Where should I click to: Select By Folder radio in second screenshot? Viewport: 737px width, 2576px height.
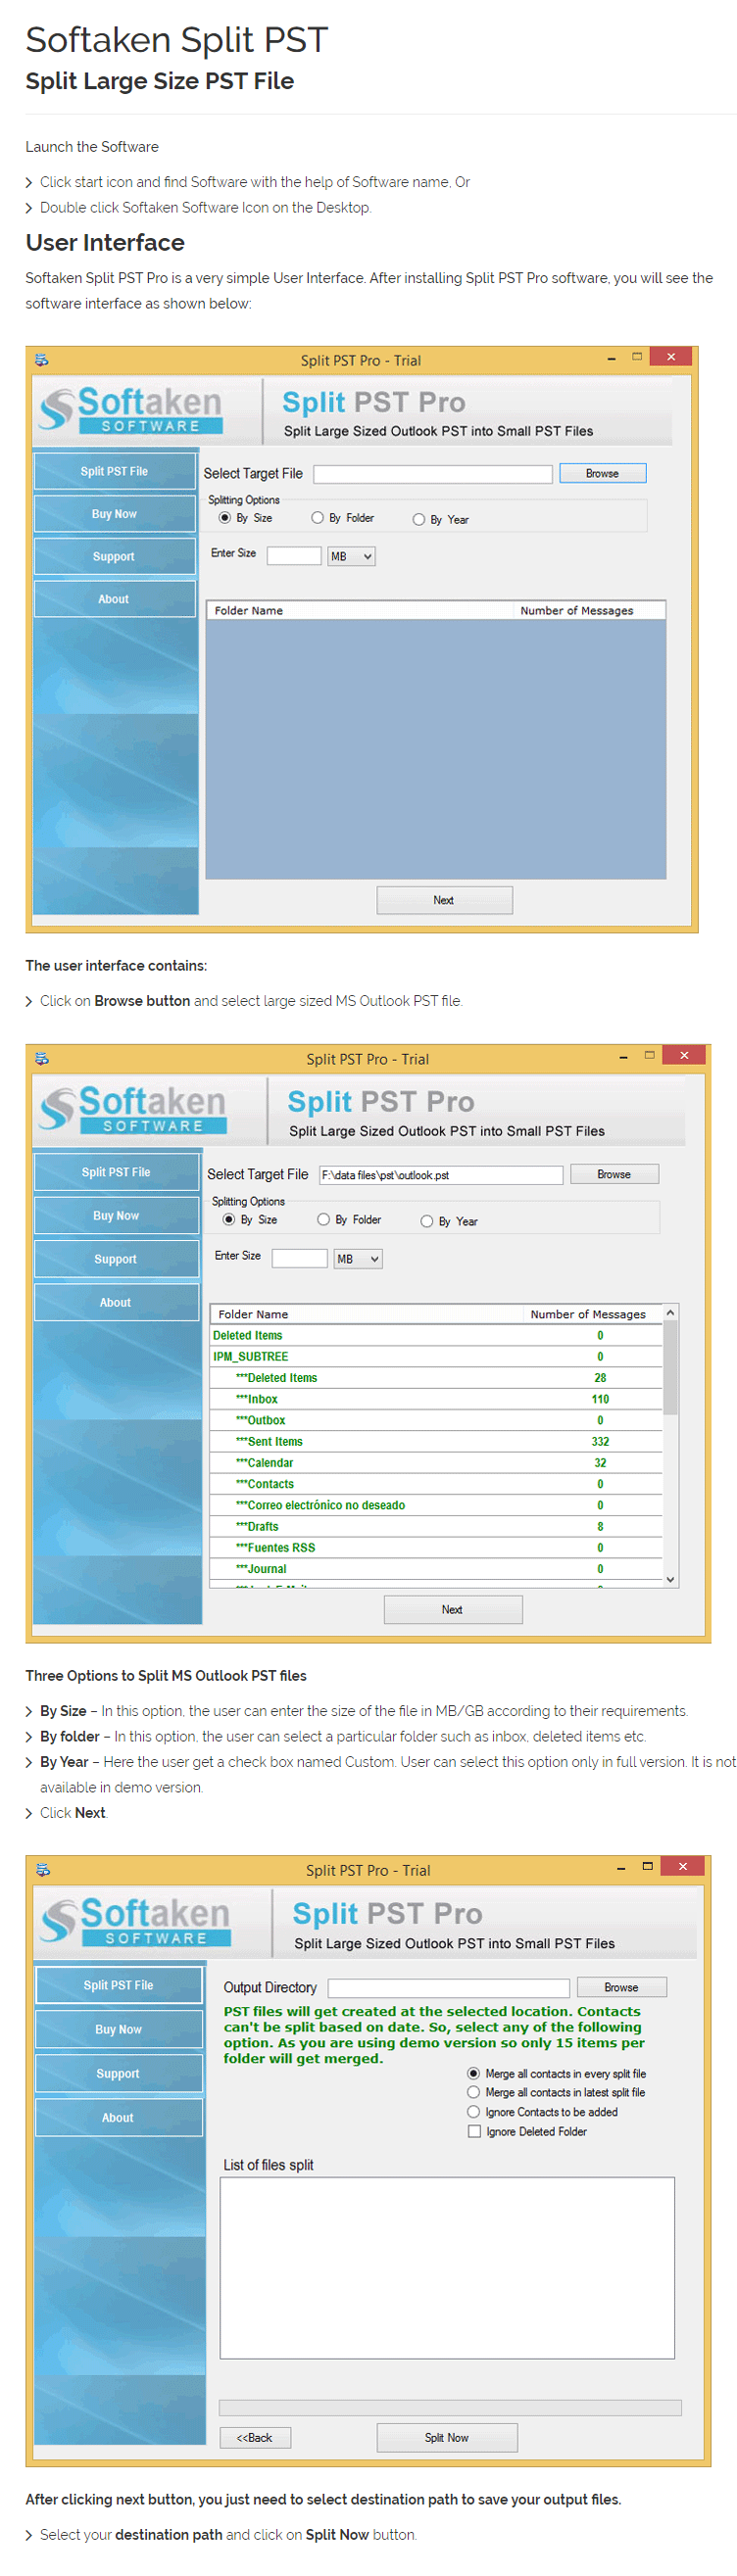323,1220
